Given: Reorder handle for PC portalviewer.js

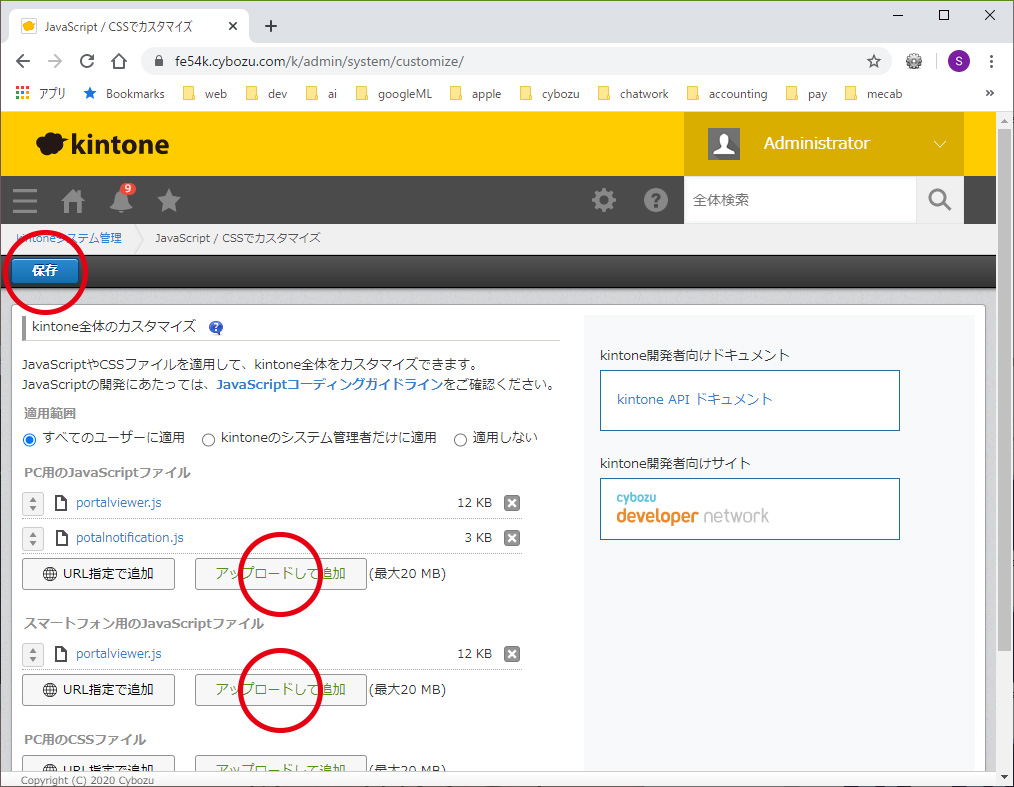Looking at the screenshot, I should click(33, 503).
